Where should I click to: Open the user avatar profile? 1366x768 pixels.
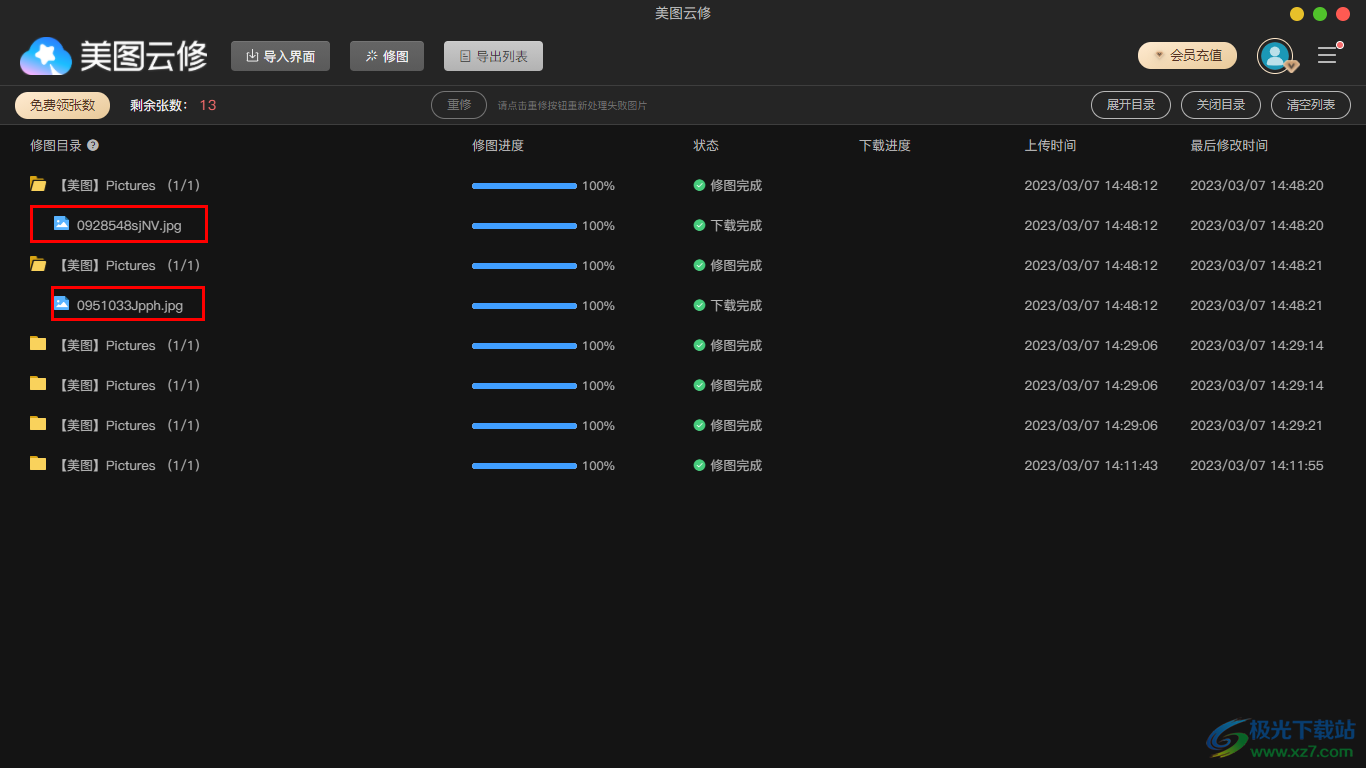[x=1275, y=56]
